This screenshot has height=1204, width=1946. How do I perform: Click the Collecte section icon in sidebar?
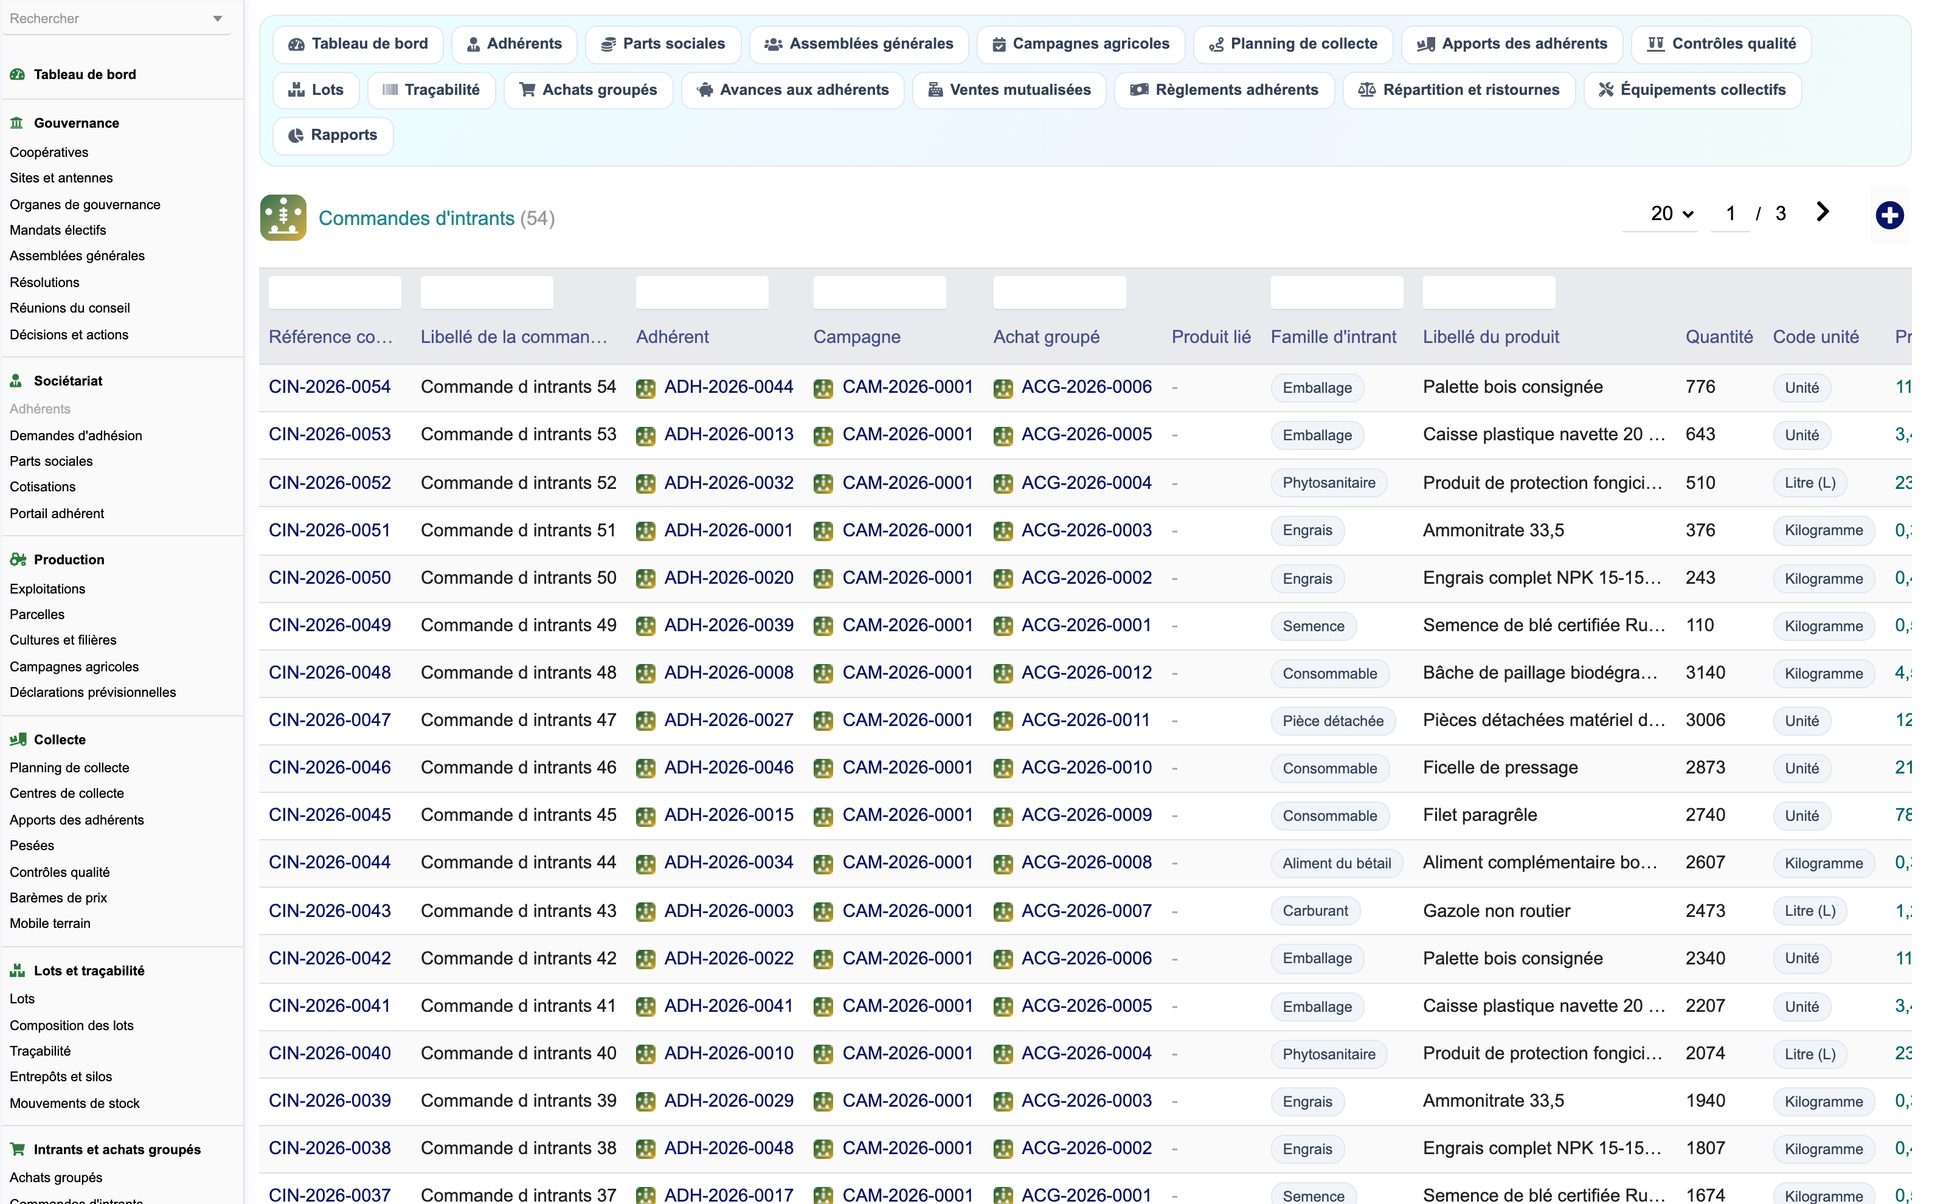pyautogui.click(x=17, y=740)
